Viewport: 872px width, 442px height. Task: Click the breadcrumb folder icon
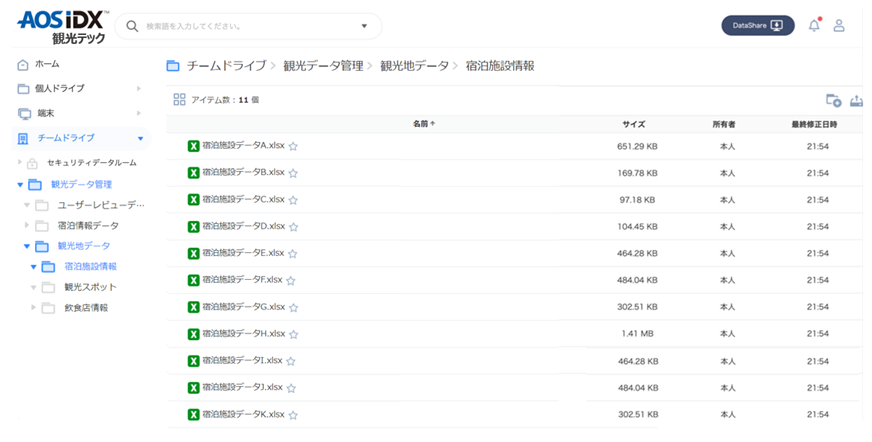click(x=173, y=66)
